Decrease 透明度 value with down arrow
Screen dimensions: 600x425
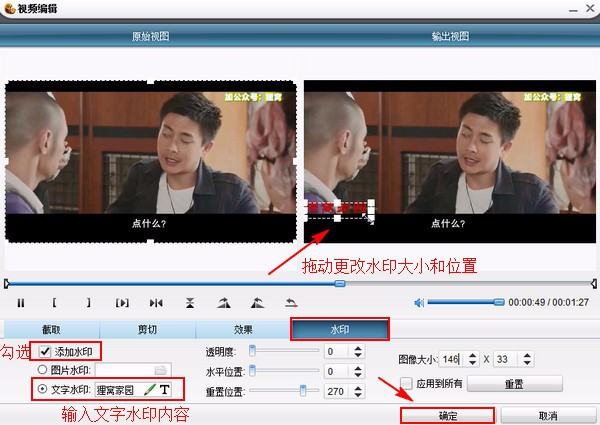358,355
